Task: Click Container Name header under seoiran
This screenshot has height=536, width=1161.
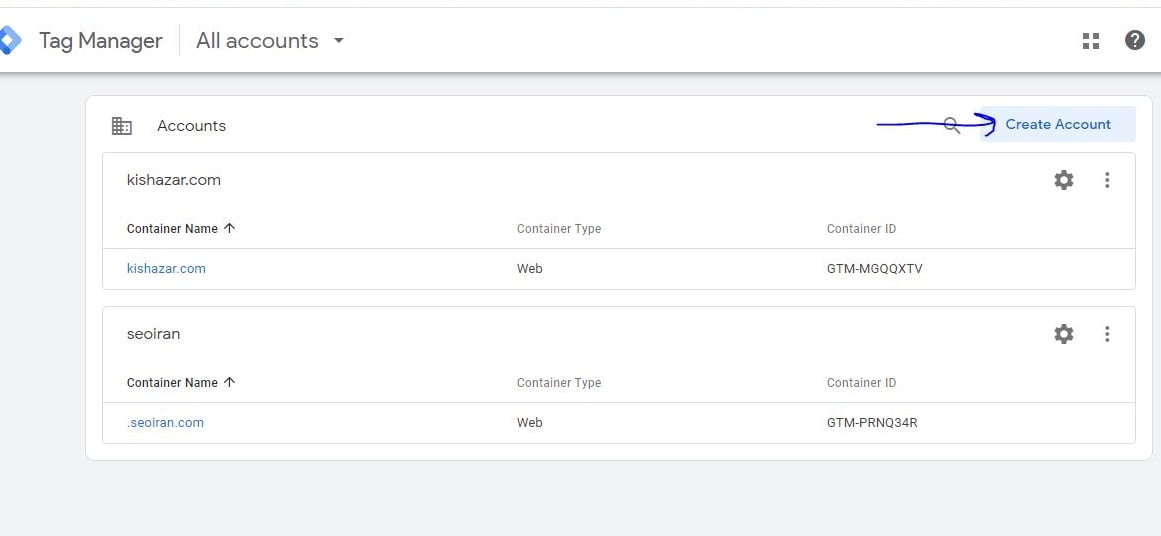Action: pos(173,383)
